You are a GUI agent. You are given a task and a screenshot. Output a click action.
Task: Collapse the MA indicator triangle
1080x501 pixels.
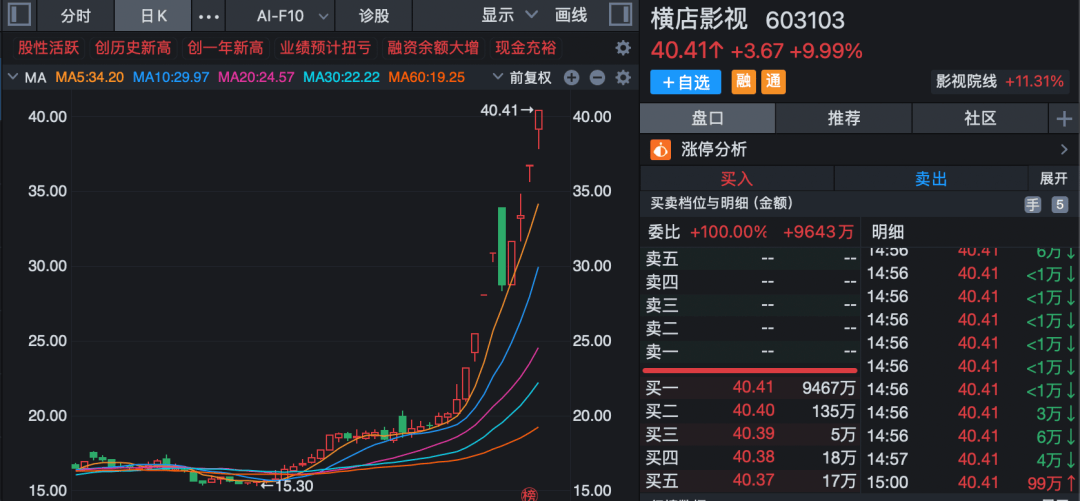coord(12,78)
